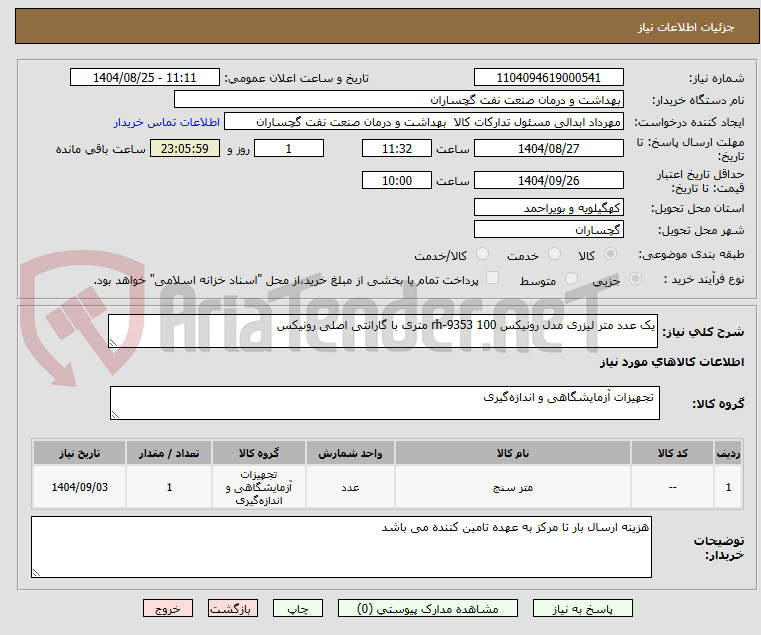The width and height of the screenshot is (761, 635).
Task: Choose the متوسط purchase process option
Action: coord(571,279)
